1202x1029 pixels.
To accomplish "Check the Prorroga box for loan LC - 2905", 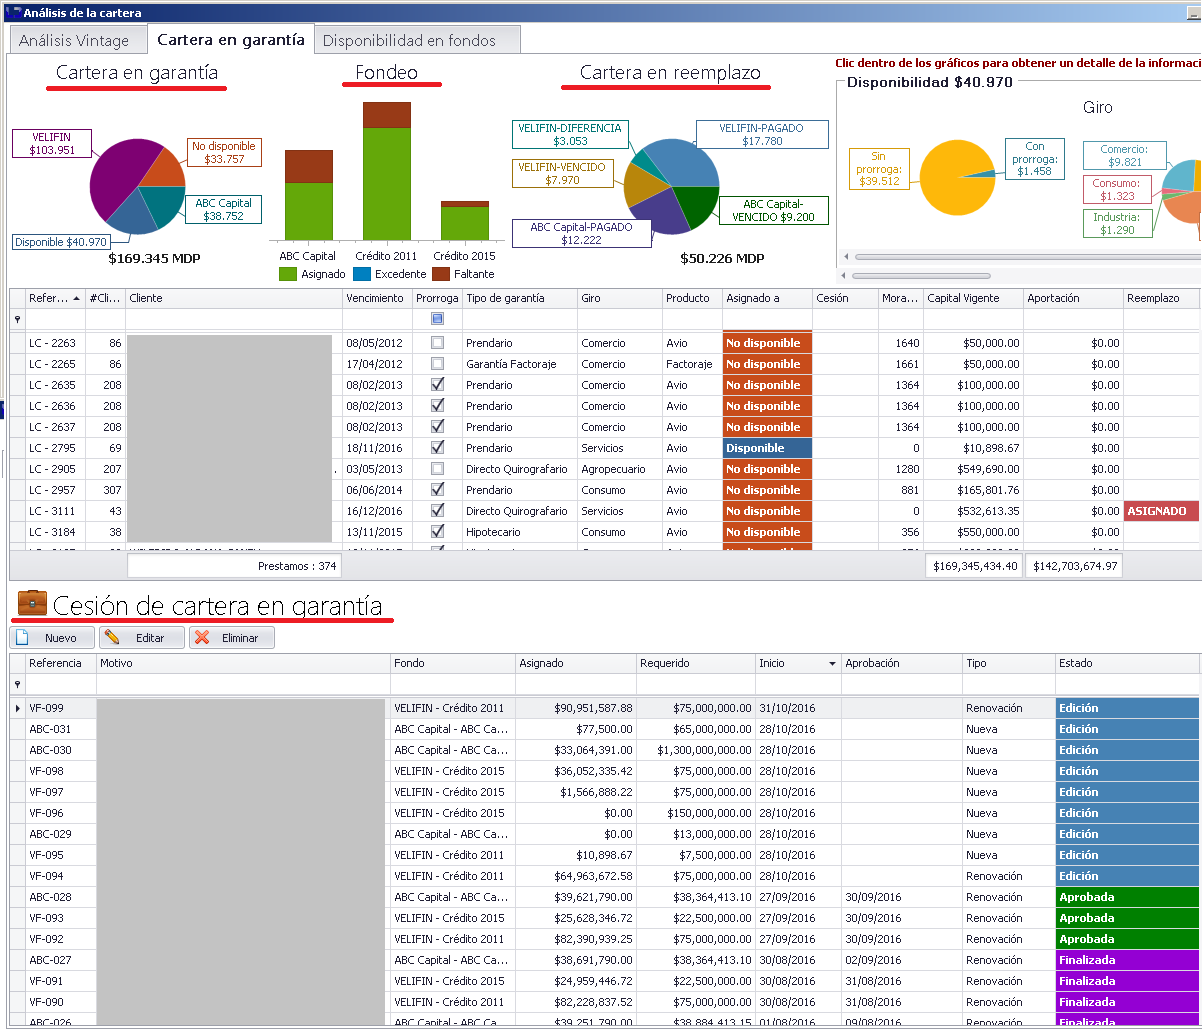I will (x=437, y=469).
